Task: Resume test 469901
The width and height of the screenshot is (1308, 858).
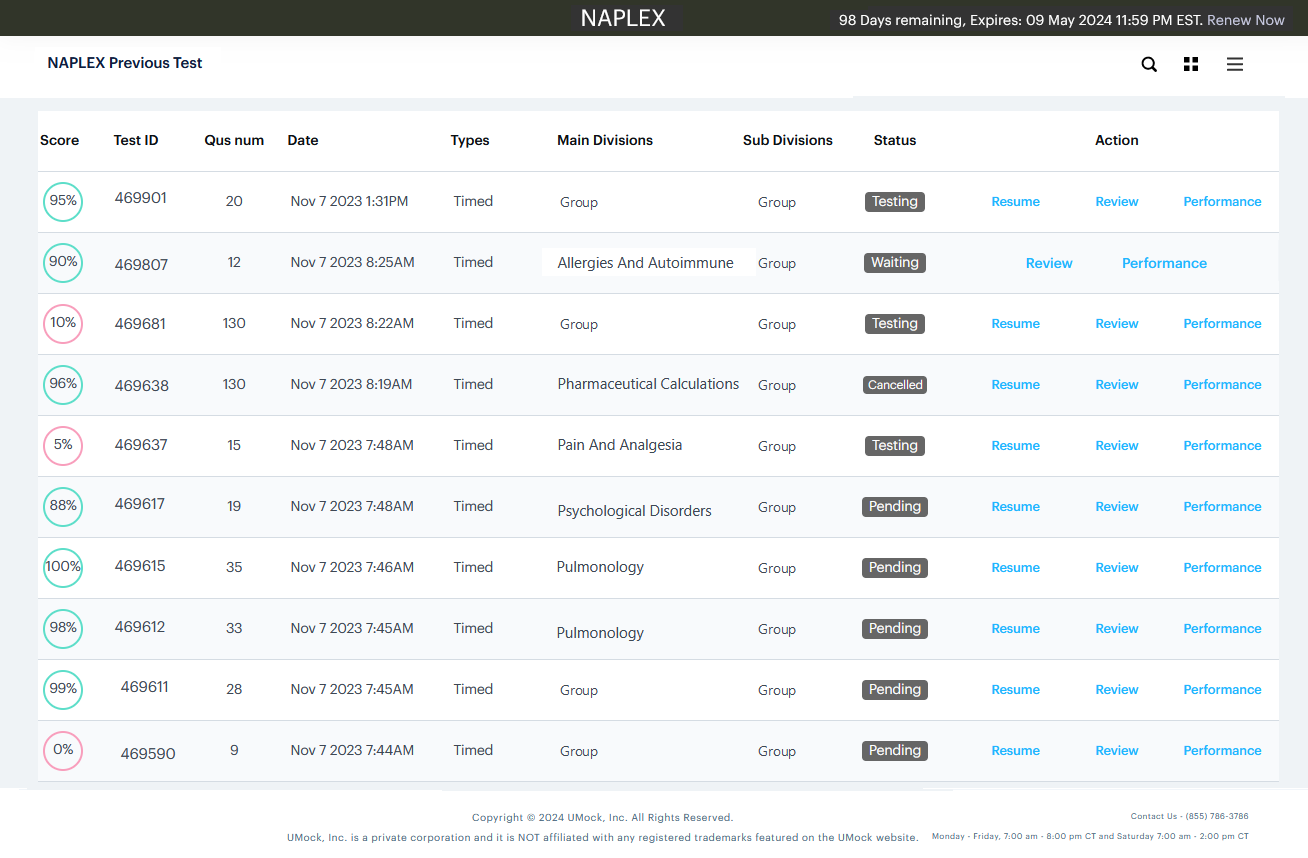Action: click(1016, 202)
